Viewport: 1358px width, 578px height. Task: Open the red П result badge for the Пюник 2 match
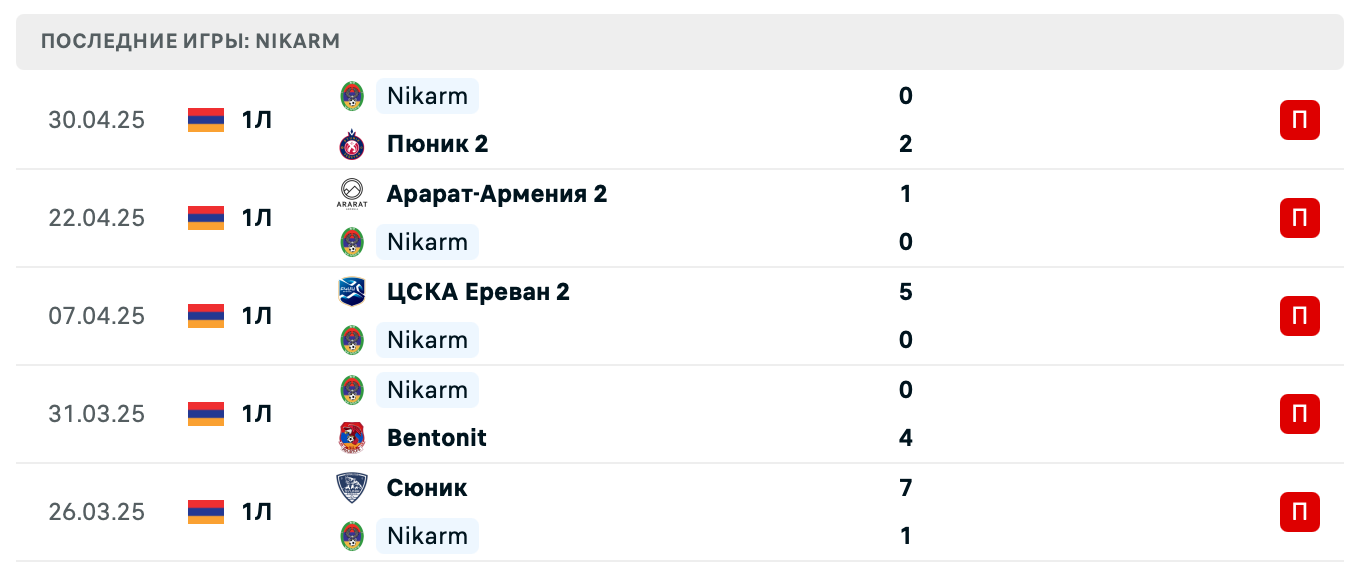click(1299, 119)
